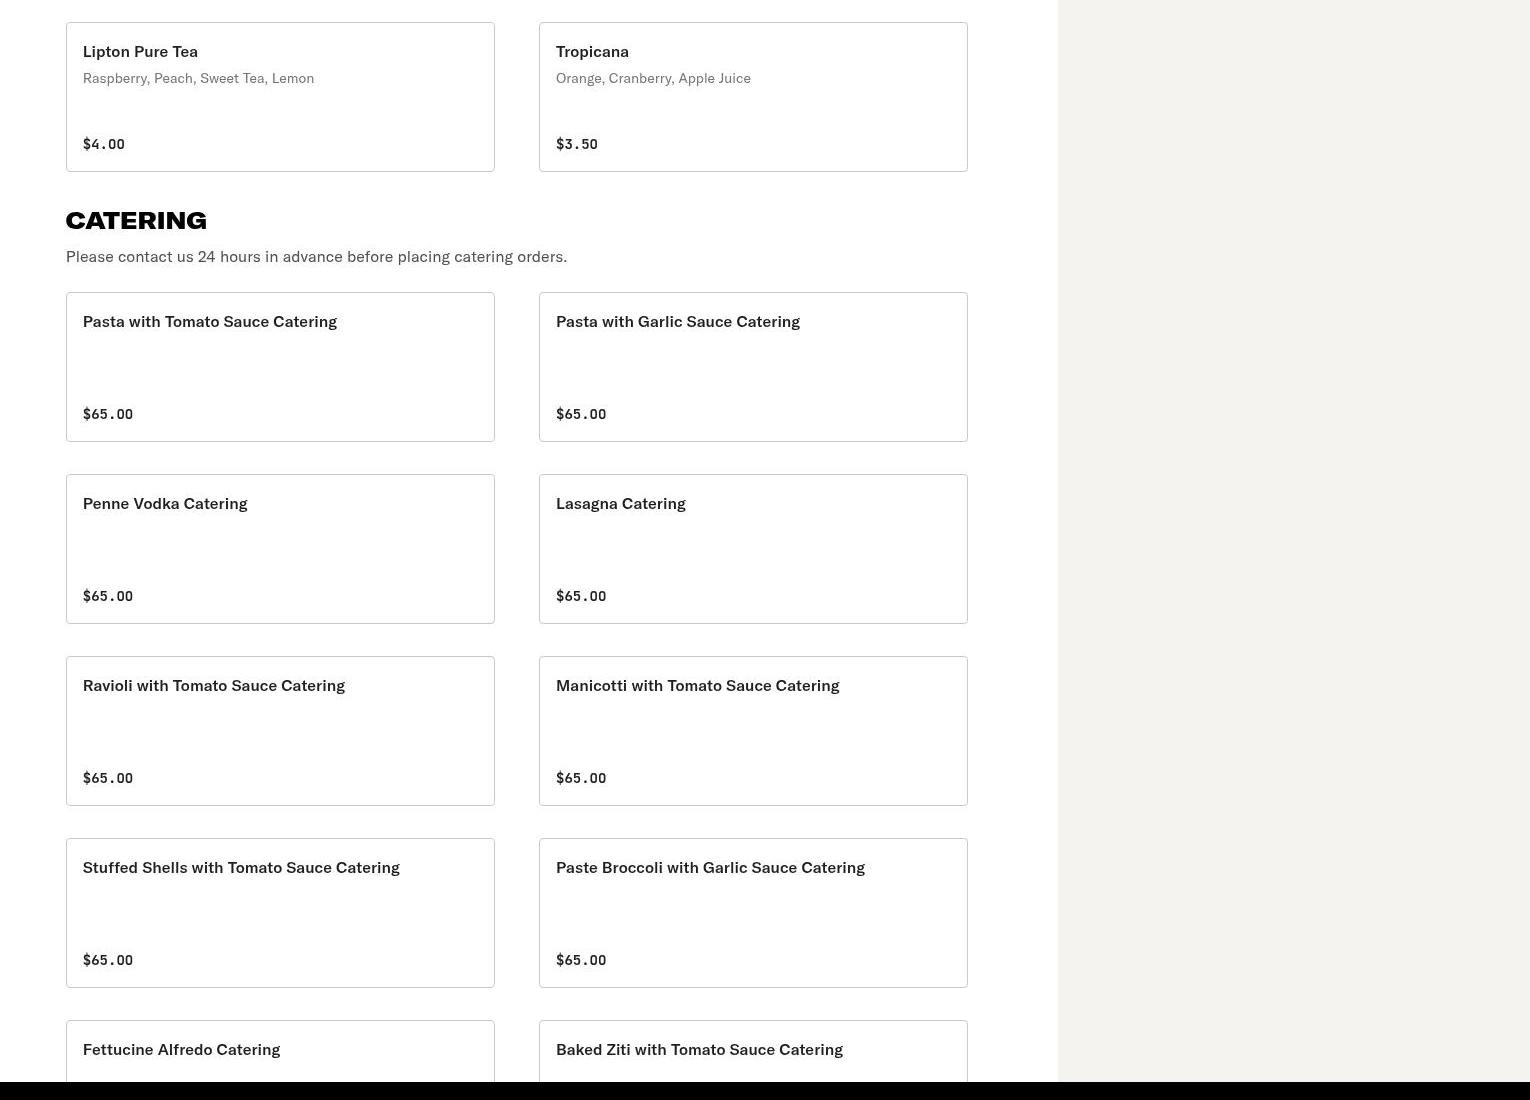Screen dimensions: 1530x1100
Task: Choose the Lasagna Catering item
Action: pos(753,549)
